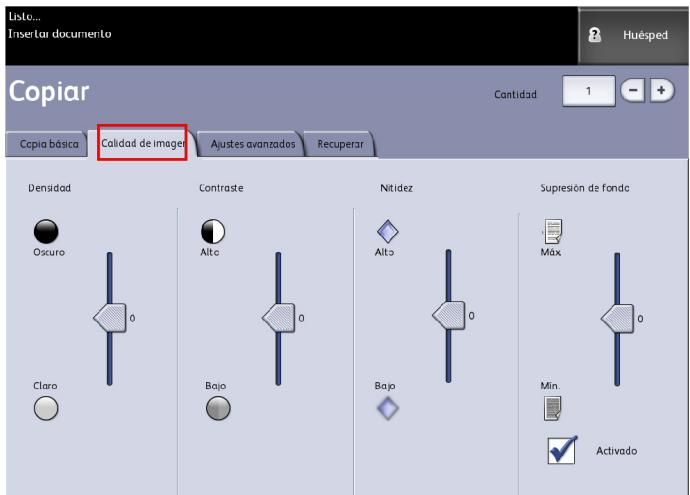Click the Claro light density icon
This screenshot has height=495, width=690.
point(45,408)
